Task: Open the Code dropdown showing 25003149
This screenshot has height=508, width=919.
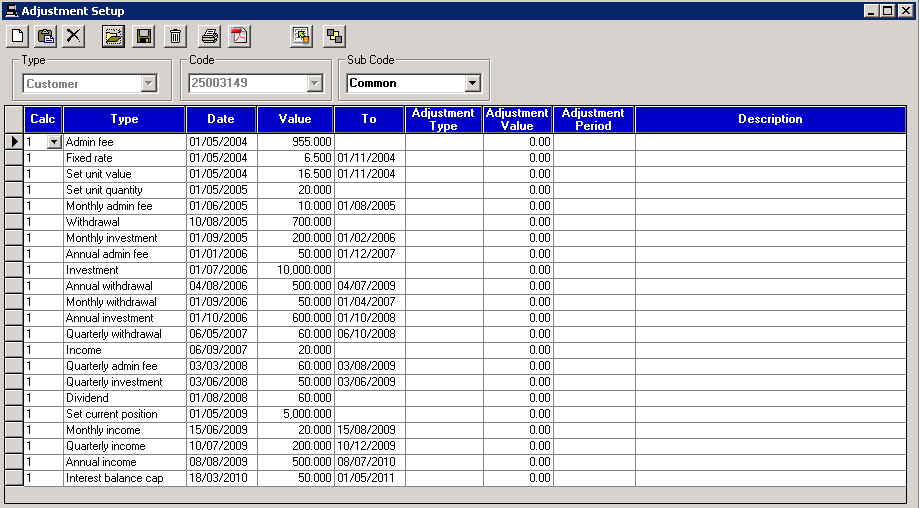Action: [x=315, y=83]
